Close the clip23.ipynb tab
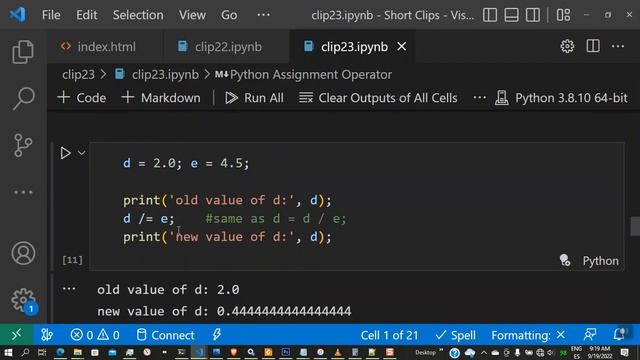This screenshot has height=360, width=640. (402, 46)
